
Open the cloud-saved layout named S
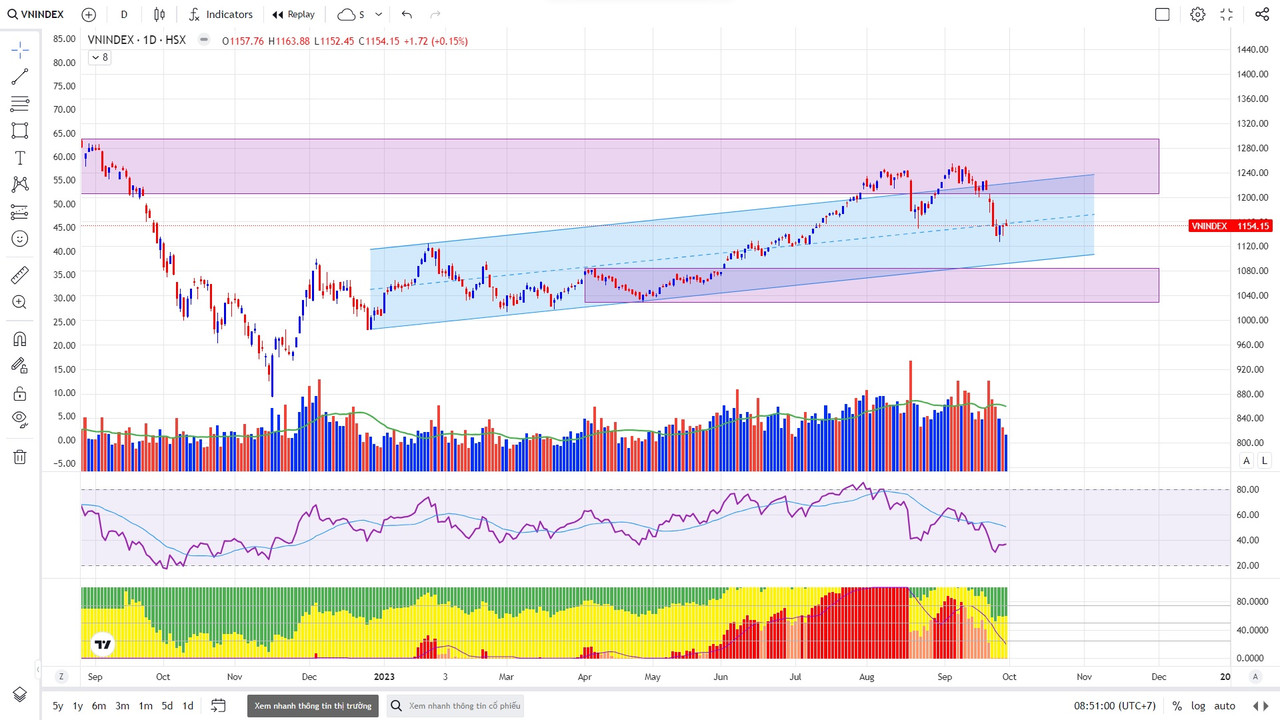350,14
